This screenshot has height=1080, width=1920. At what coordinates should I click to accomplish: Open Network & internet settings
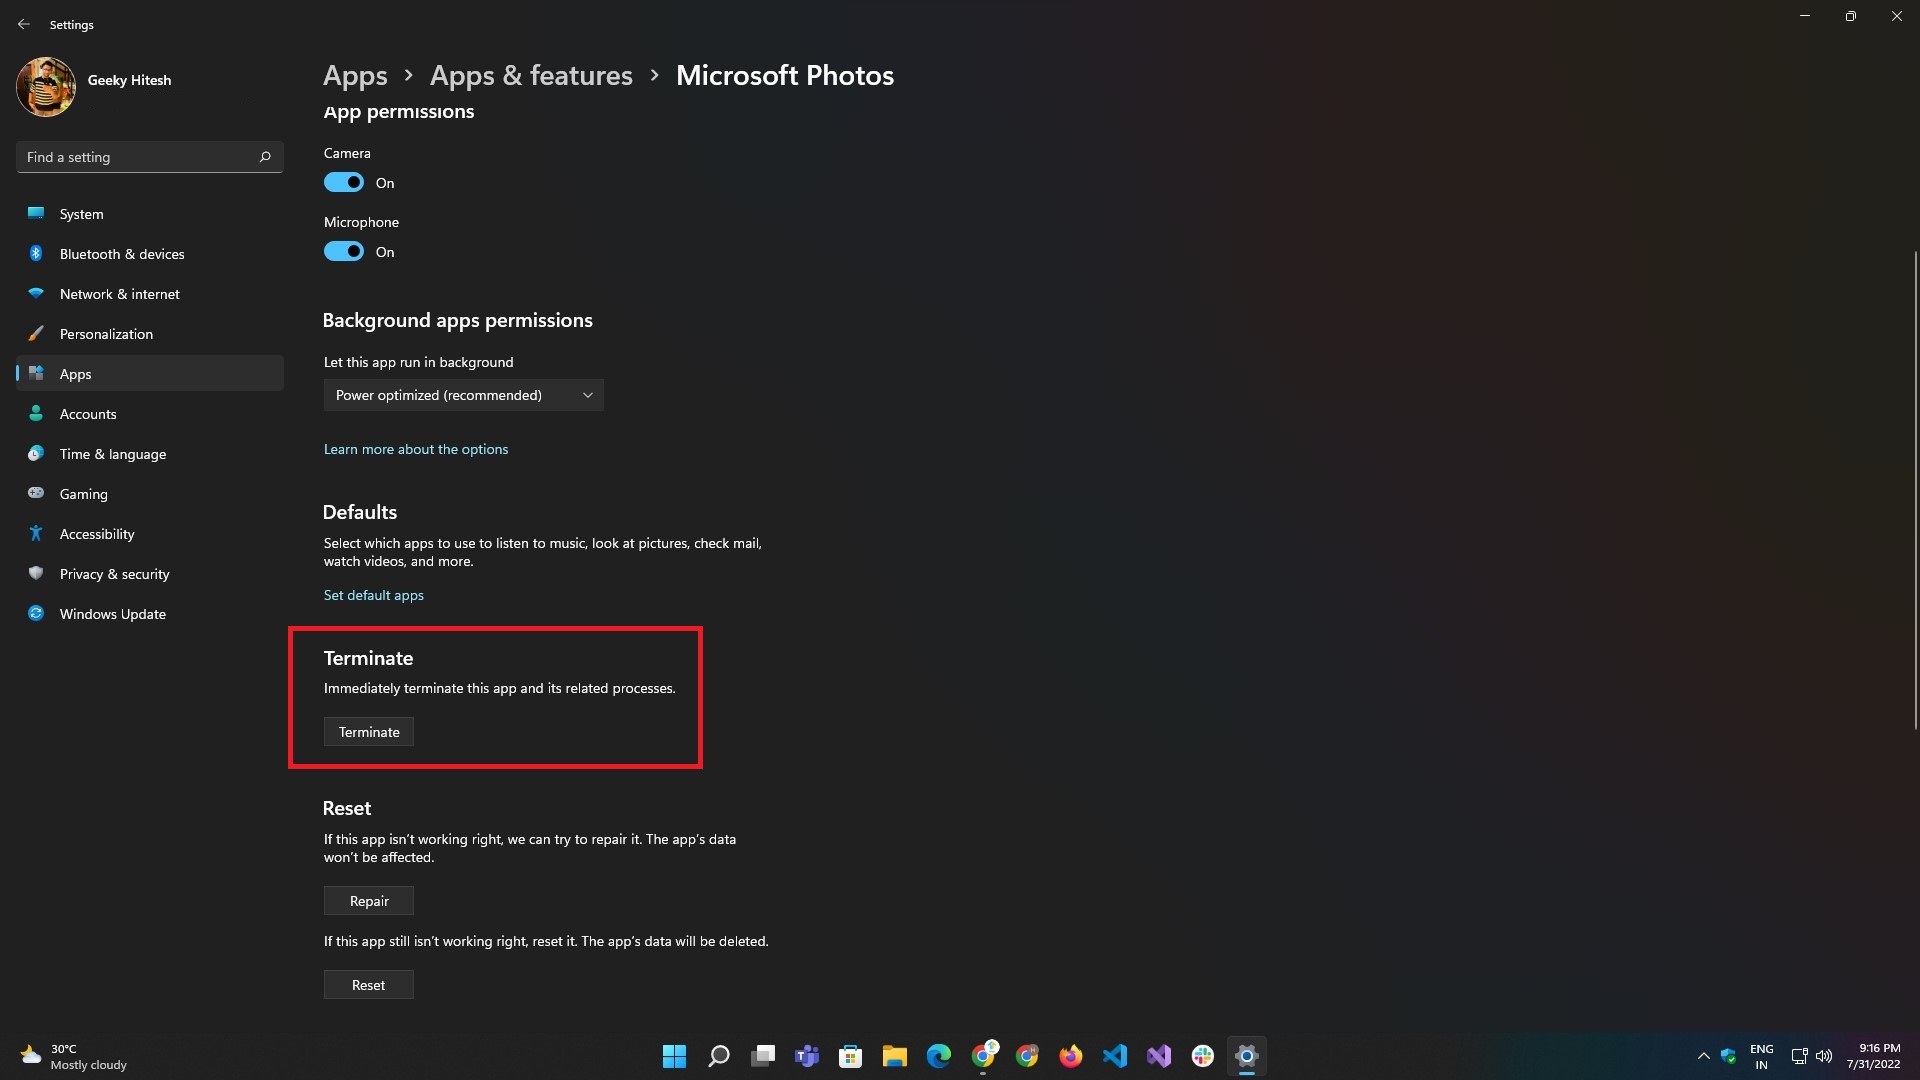pyautogui.click(x=118, y=293)
